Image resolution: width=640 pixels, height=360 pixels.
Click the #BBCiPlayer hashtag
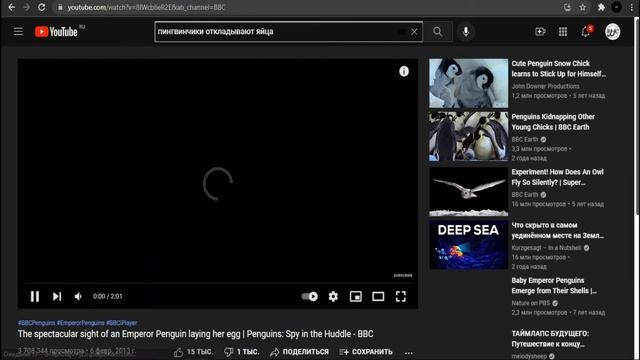coord(122,323)
